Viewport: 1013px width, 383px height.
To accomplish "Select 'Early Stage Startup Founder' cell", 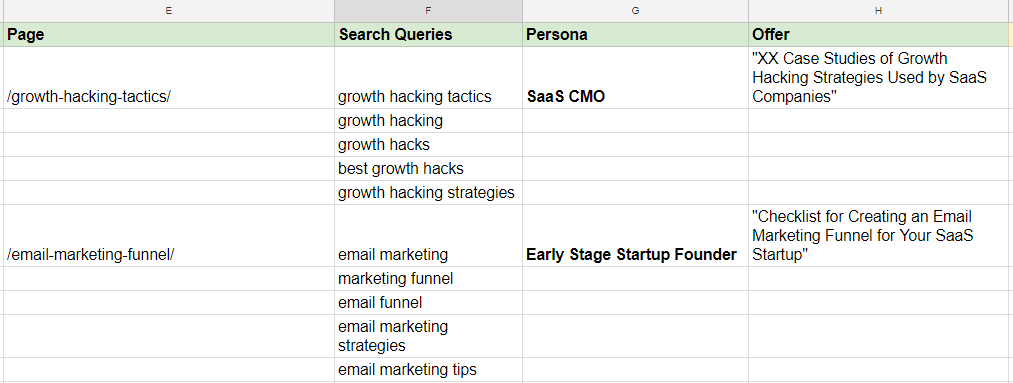I will pos(636,236).
